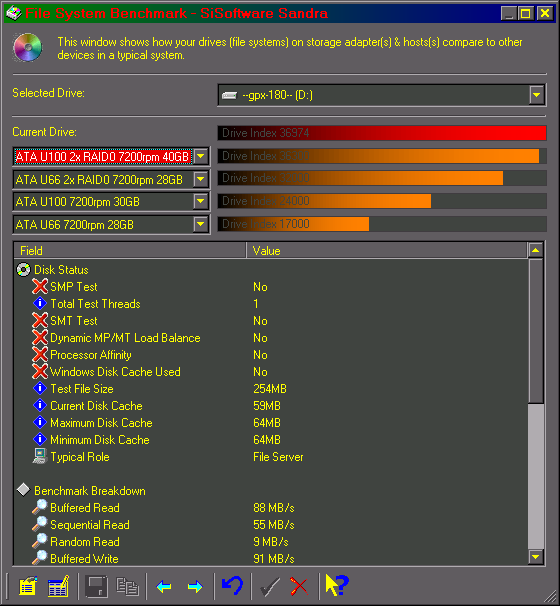Click the blue Refresh arrow icon
The height and width of the screenshot is (606, 560).
(x=232, y=586)
